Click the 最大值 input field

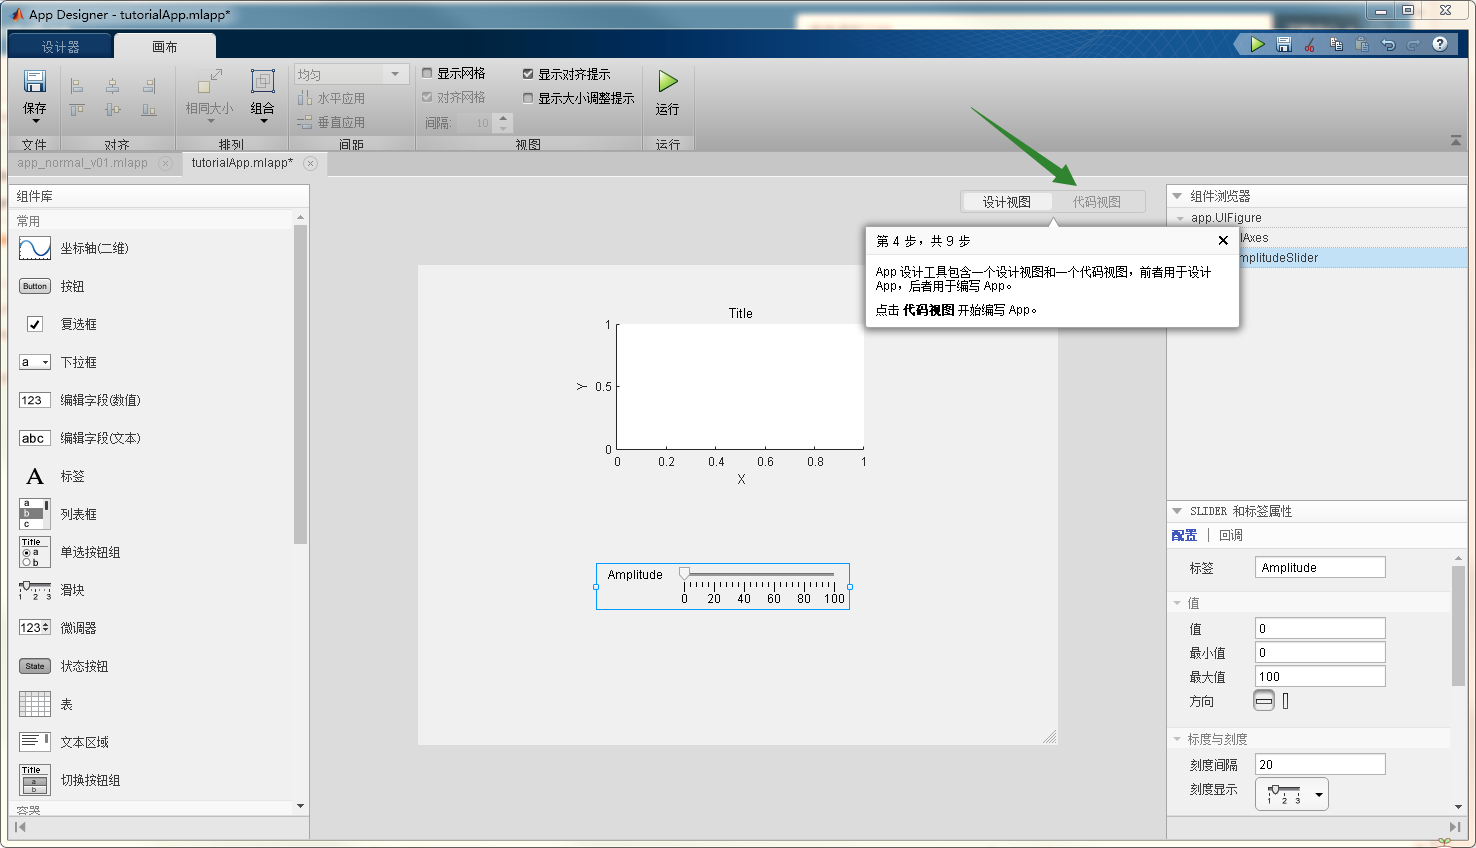point(1318,675)
